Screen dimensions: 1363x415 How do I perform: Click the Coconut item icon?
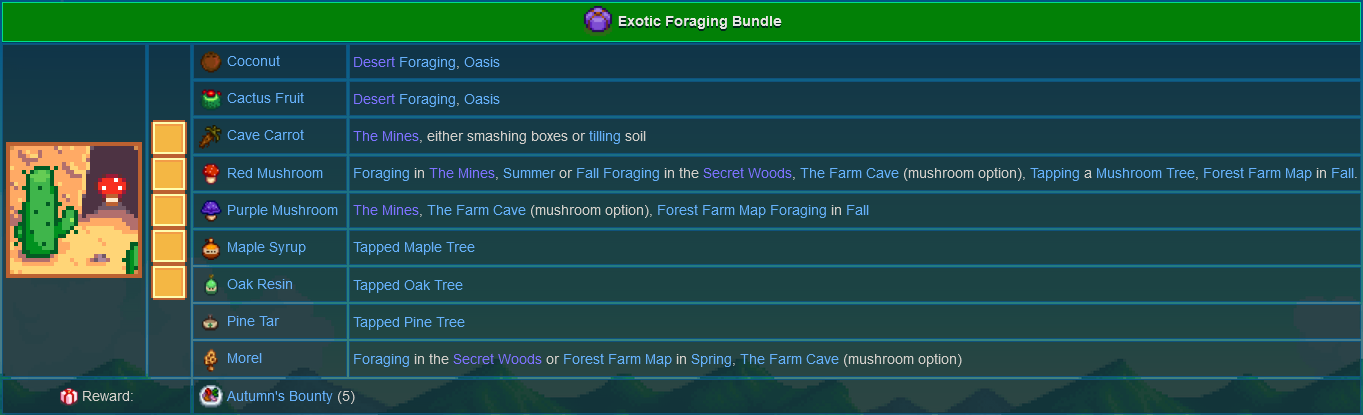tap(211, 62)
